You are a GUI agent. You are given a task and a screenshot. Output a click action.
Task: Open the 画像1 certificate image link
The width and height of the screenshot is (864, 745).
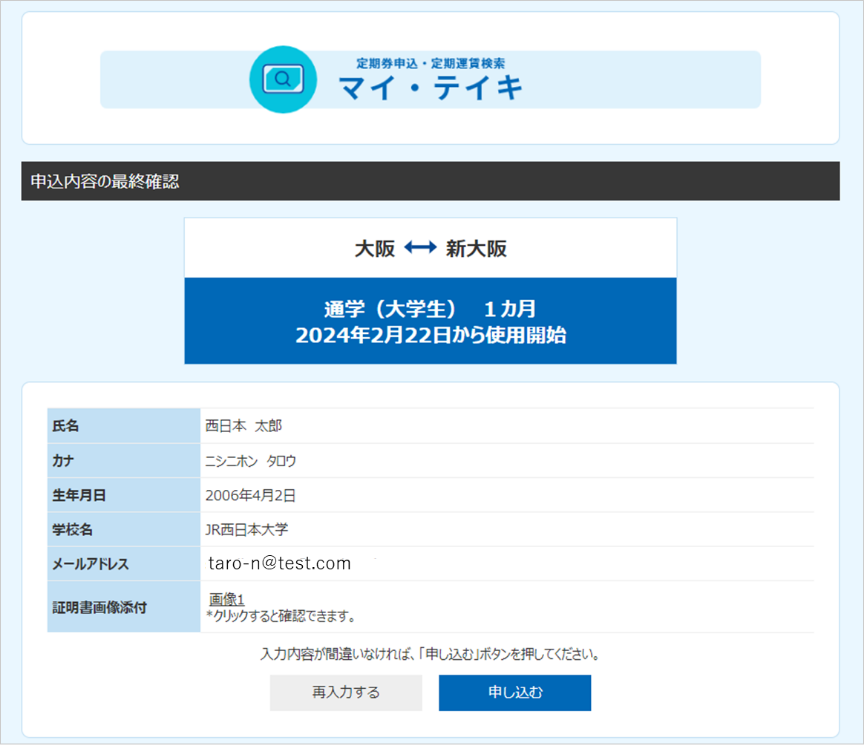tap(227, 599)
